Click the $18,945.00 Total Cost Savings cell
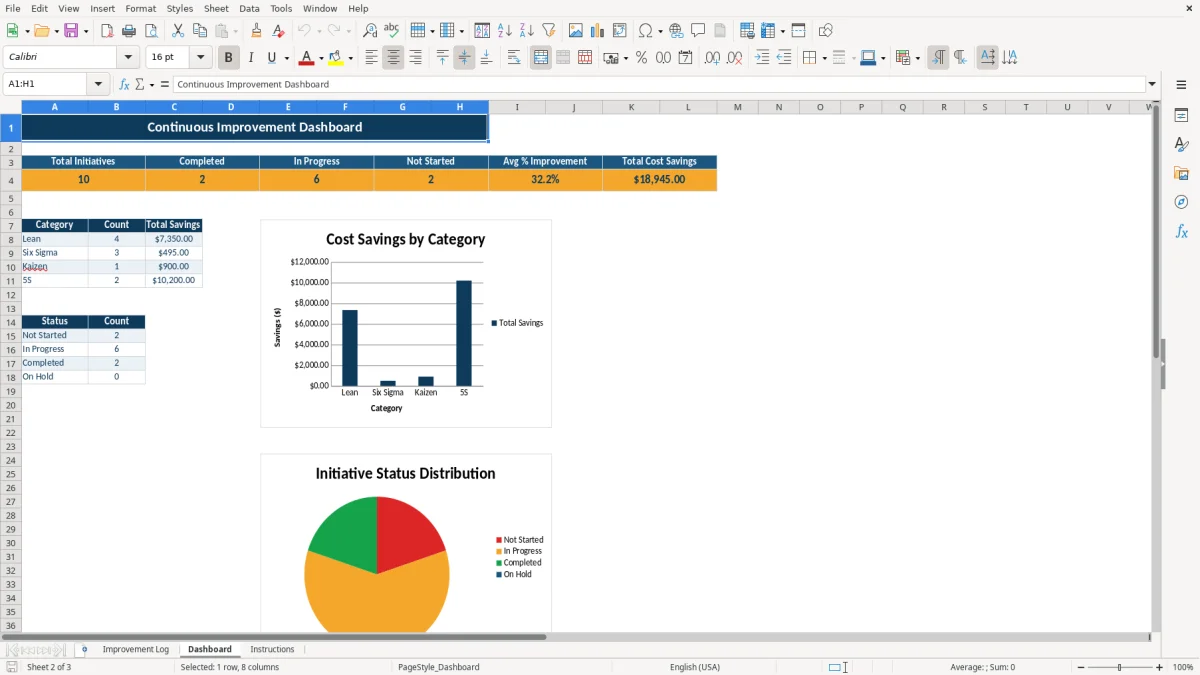 (x=659, y=180)
